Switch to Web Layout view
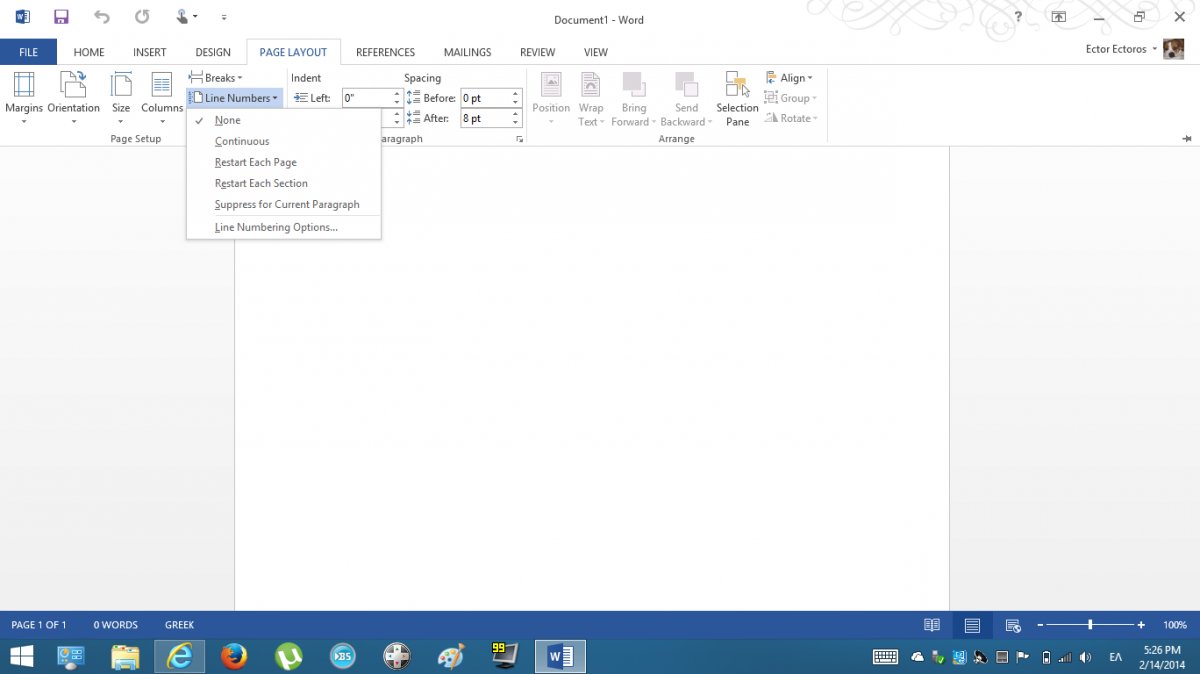This screenshot has height=674, width=1200. click(1012, 625)
